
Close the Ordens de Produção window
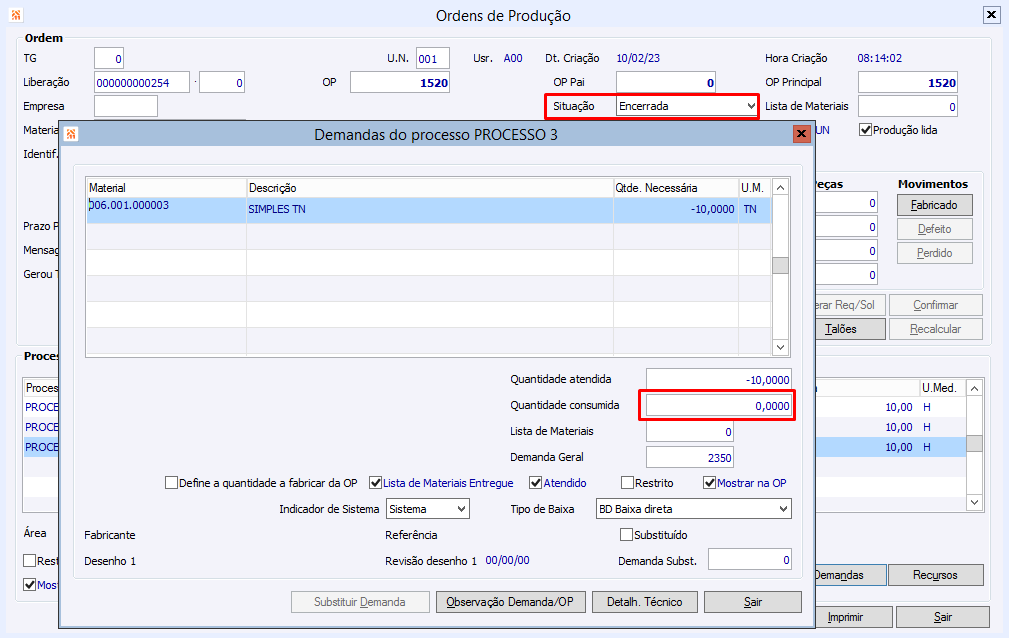[x=992, y=15]
